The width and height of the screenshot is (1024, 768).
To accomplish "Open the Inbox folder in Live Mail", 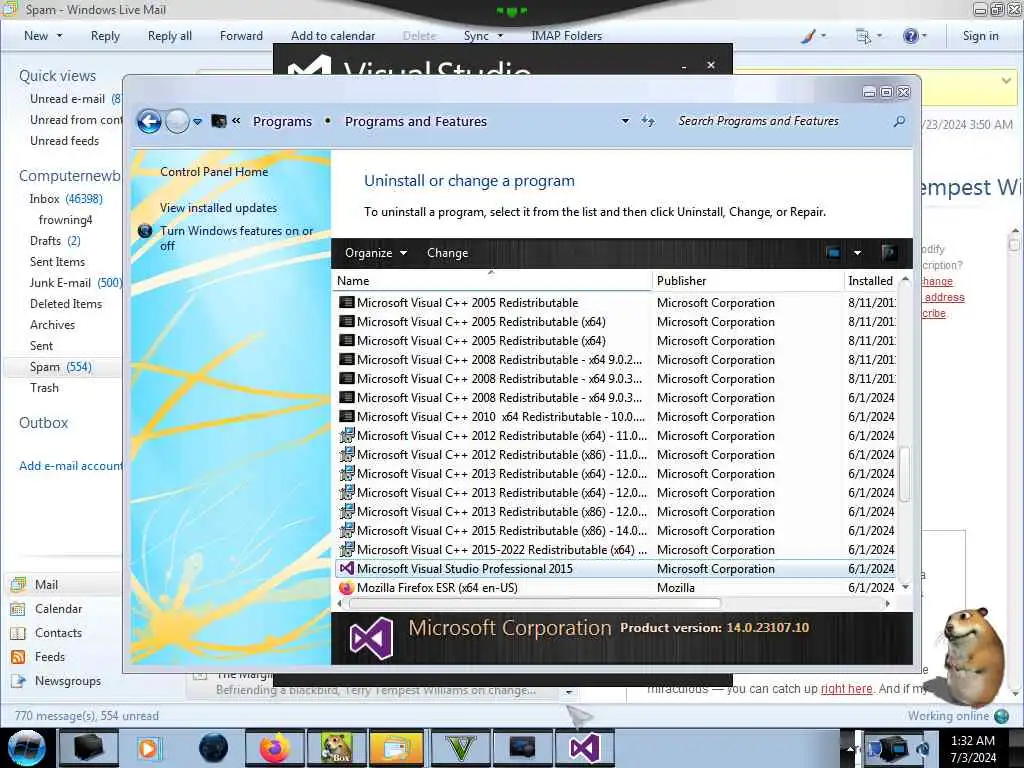I will coord(65,199).
